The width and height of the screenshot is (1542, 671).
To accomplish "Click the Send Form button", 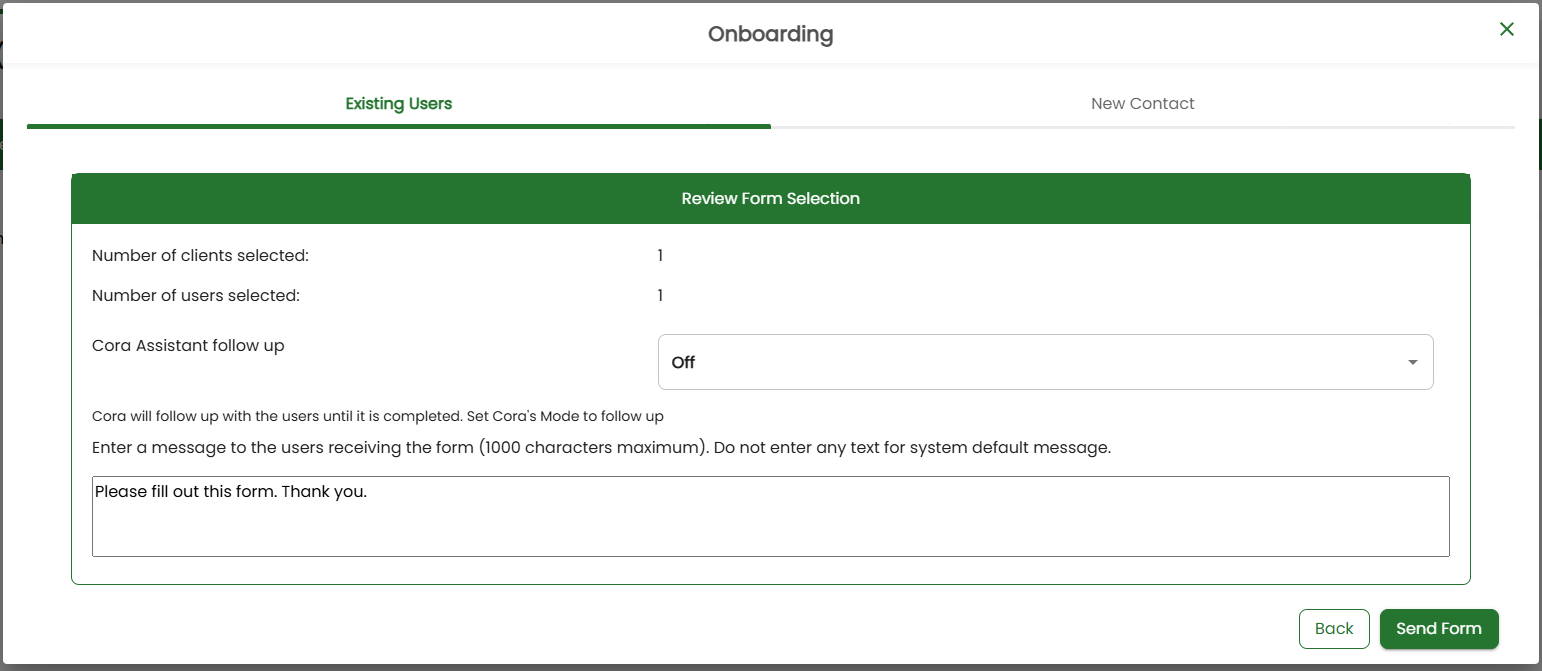I will 1438,629.
